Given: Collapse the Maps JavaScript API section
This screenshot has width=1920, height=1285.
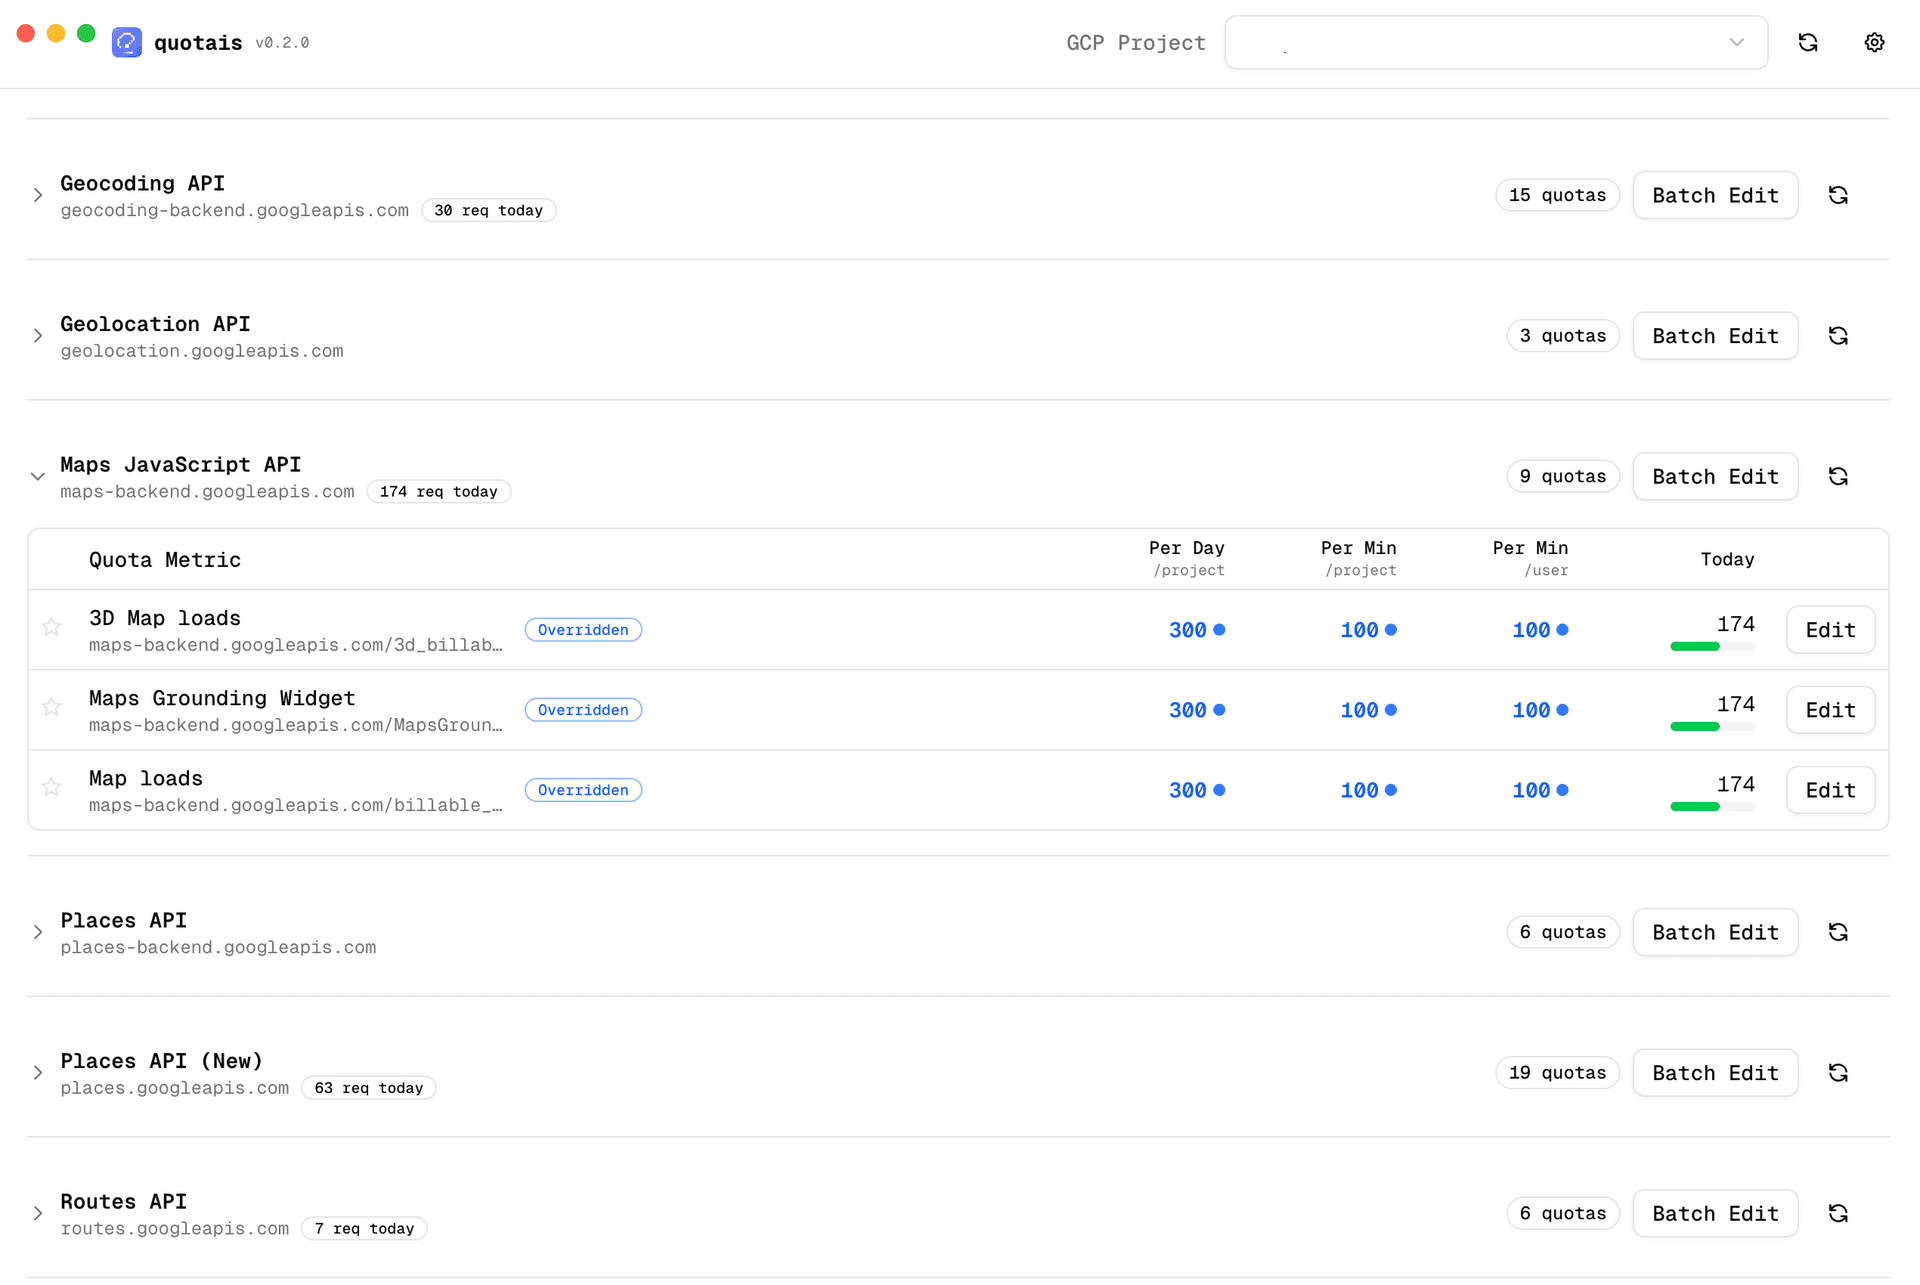Looking at the screenshot, I should 37,476.
